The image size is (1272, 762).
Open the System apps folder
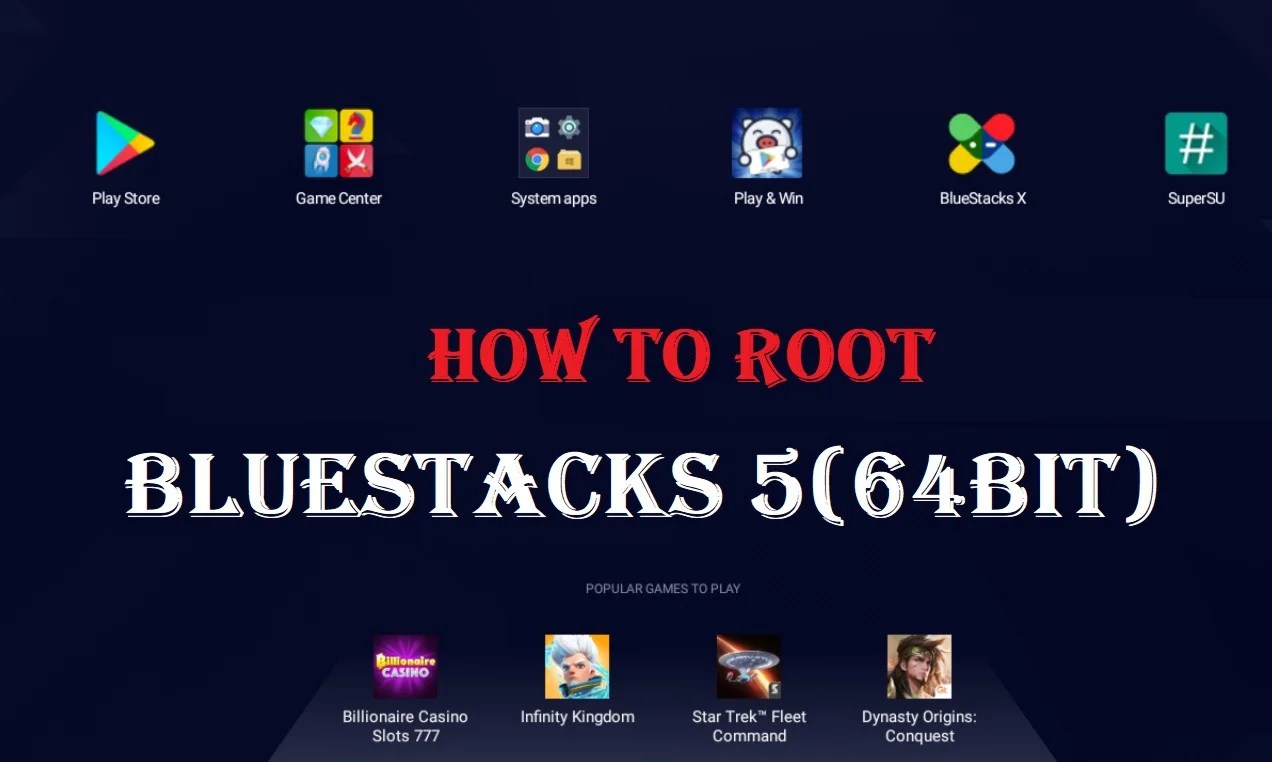(554, 142)
